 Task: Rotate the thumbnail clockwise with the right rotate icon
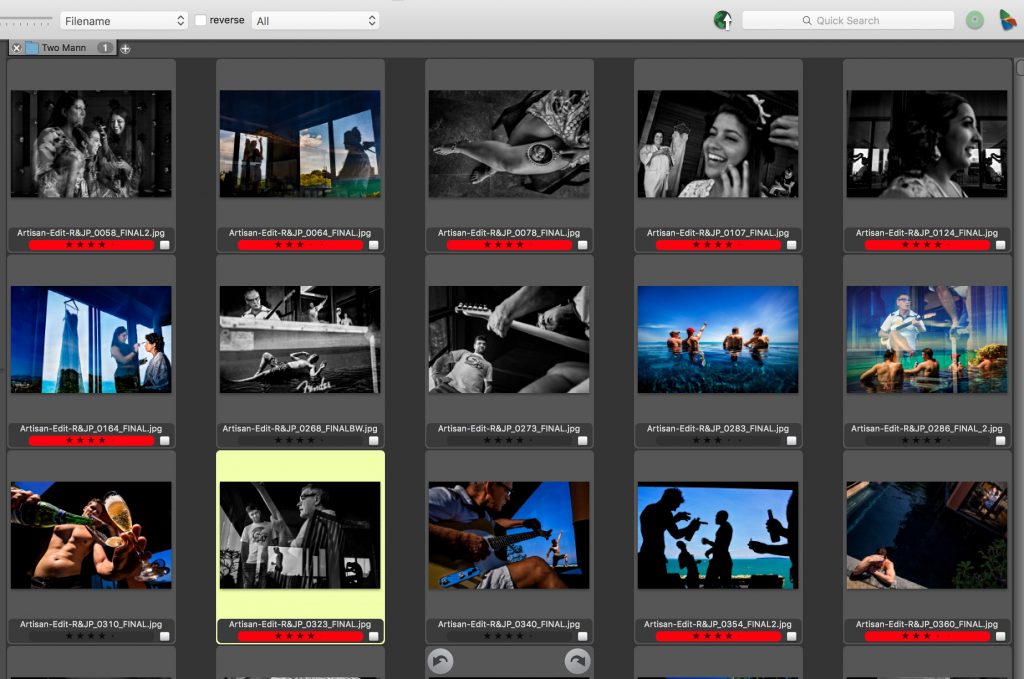577,661
